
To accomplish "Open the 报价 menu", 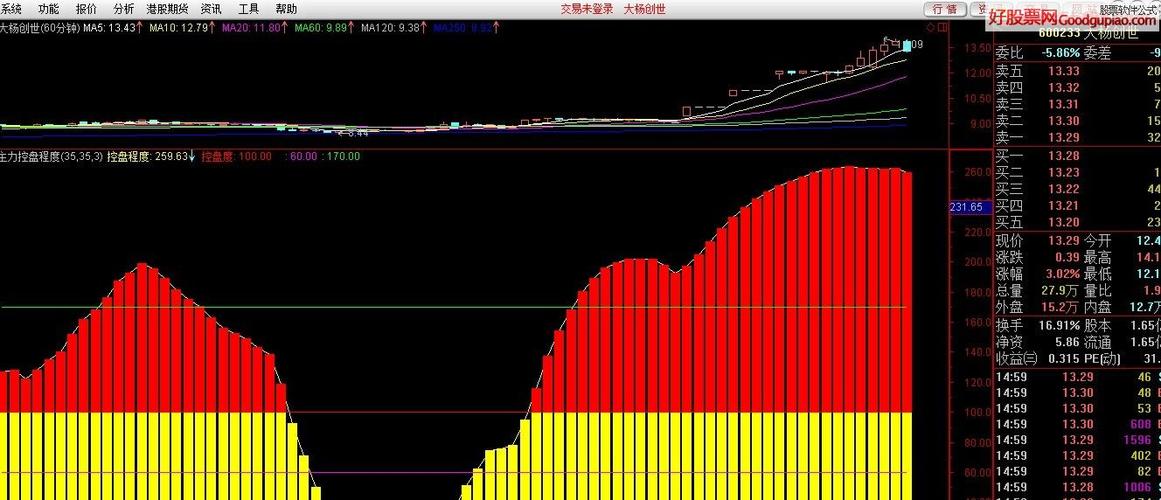I will [x=86, y=9].
